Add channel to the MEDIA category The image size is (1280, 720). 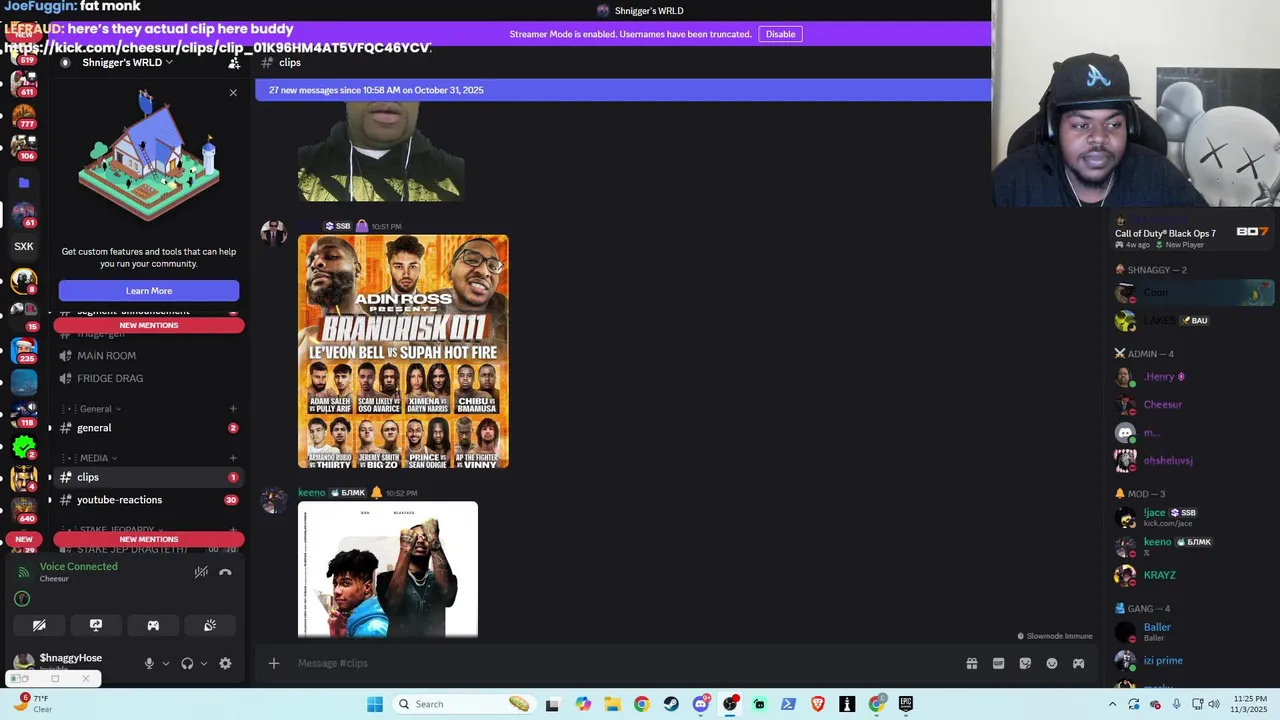[x=233, y=458]
